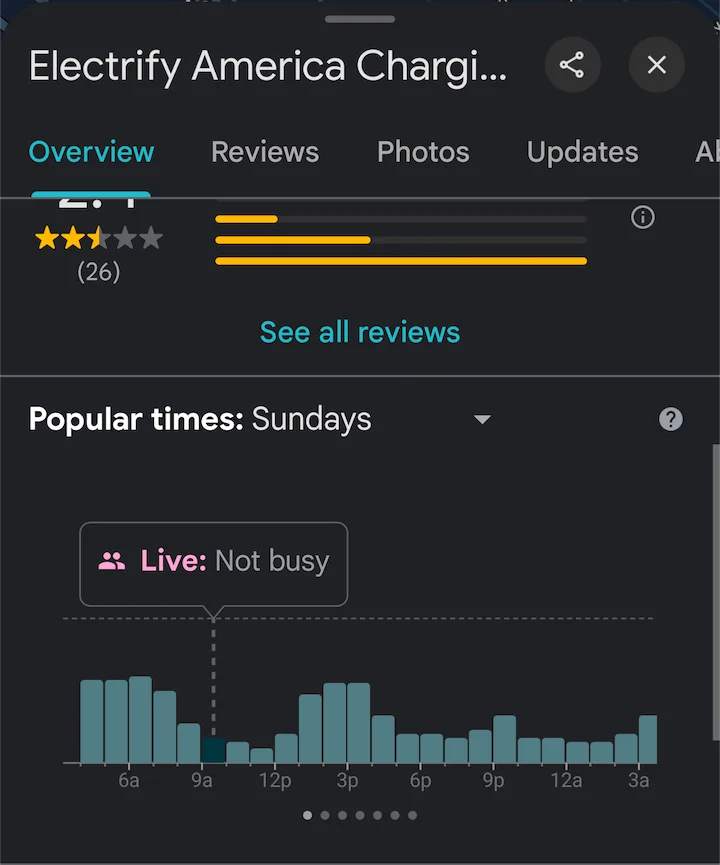Viewport: 720px width, 865px height.
Task: Close the Electrify America place card
Action: (657, 65)
